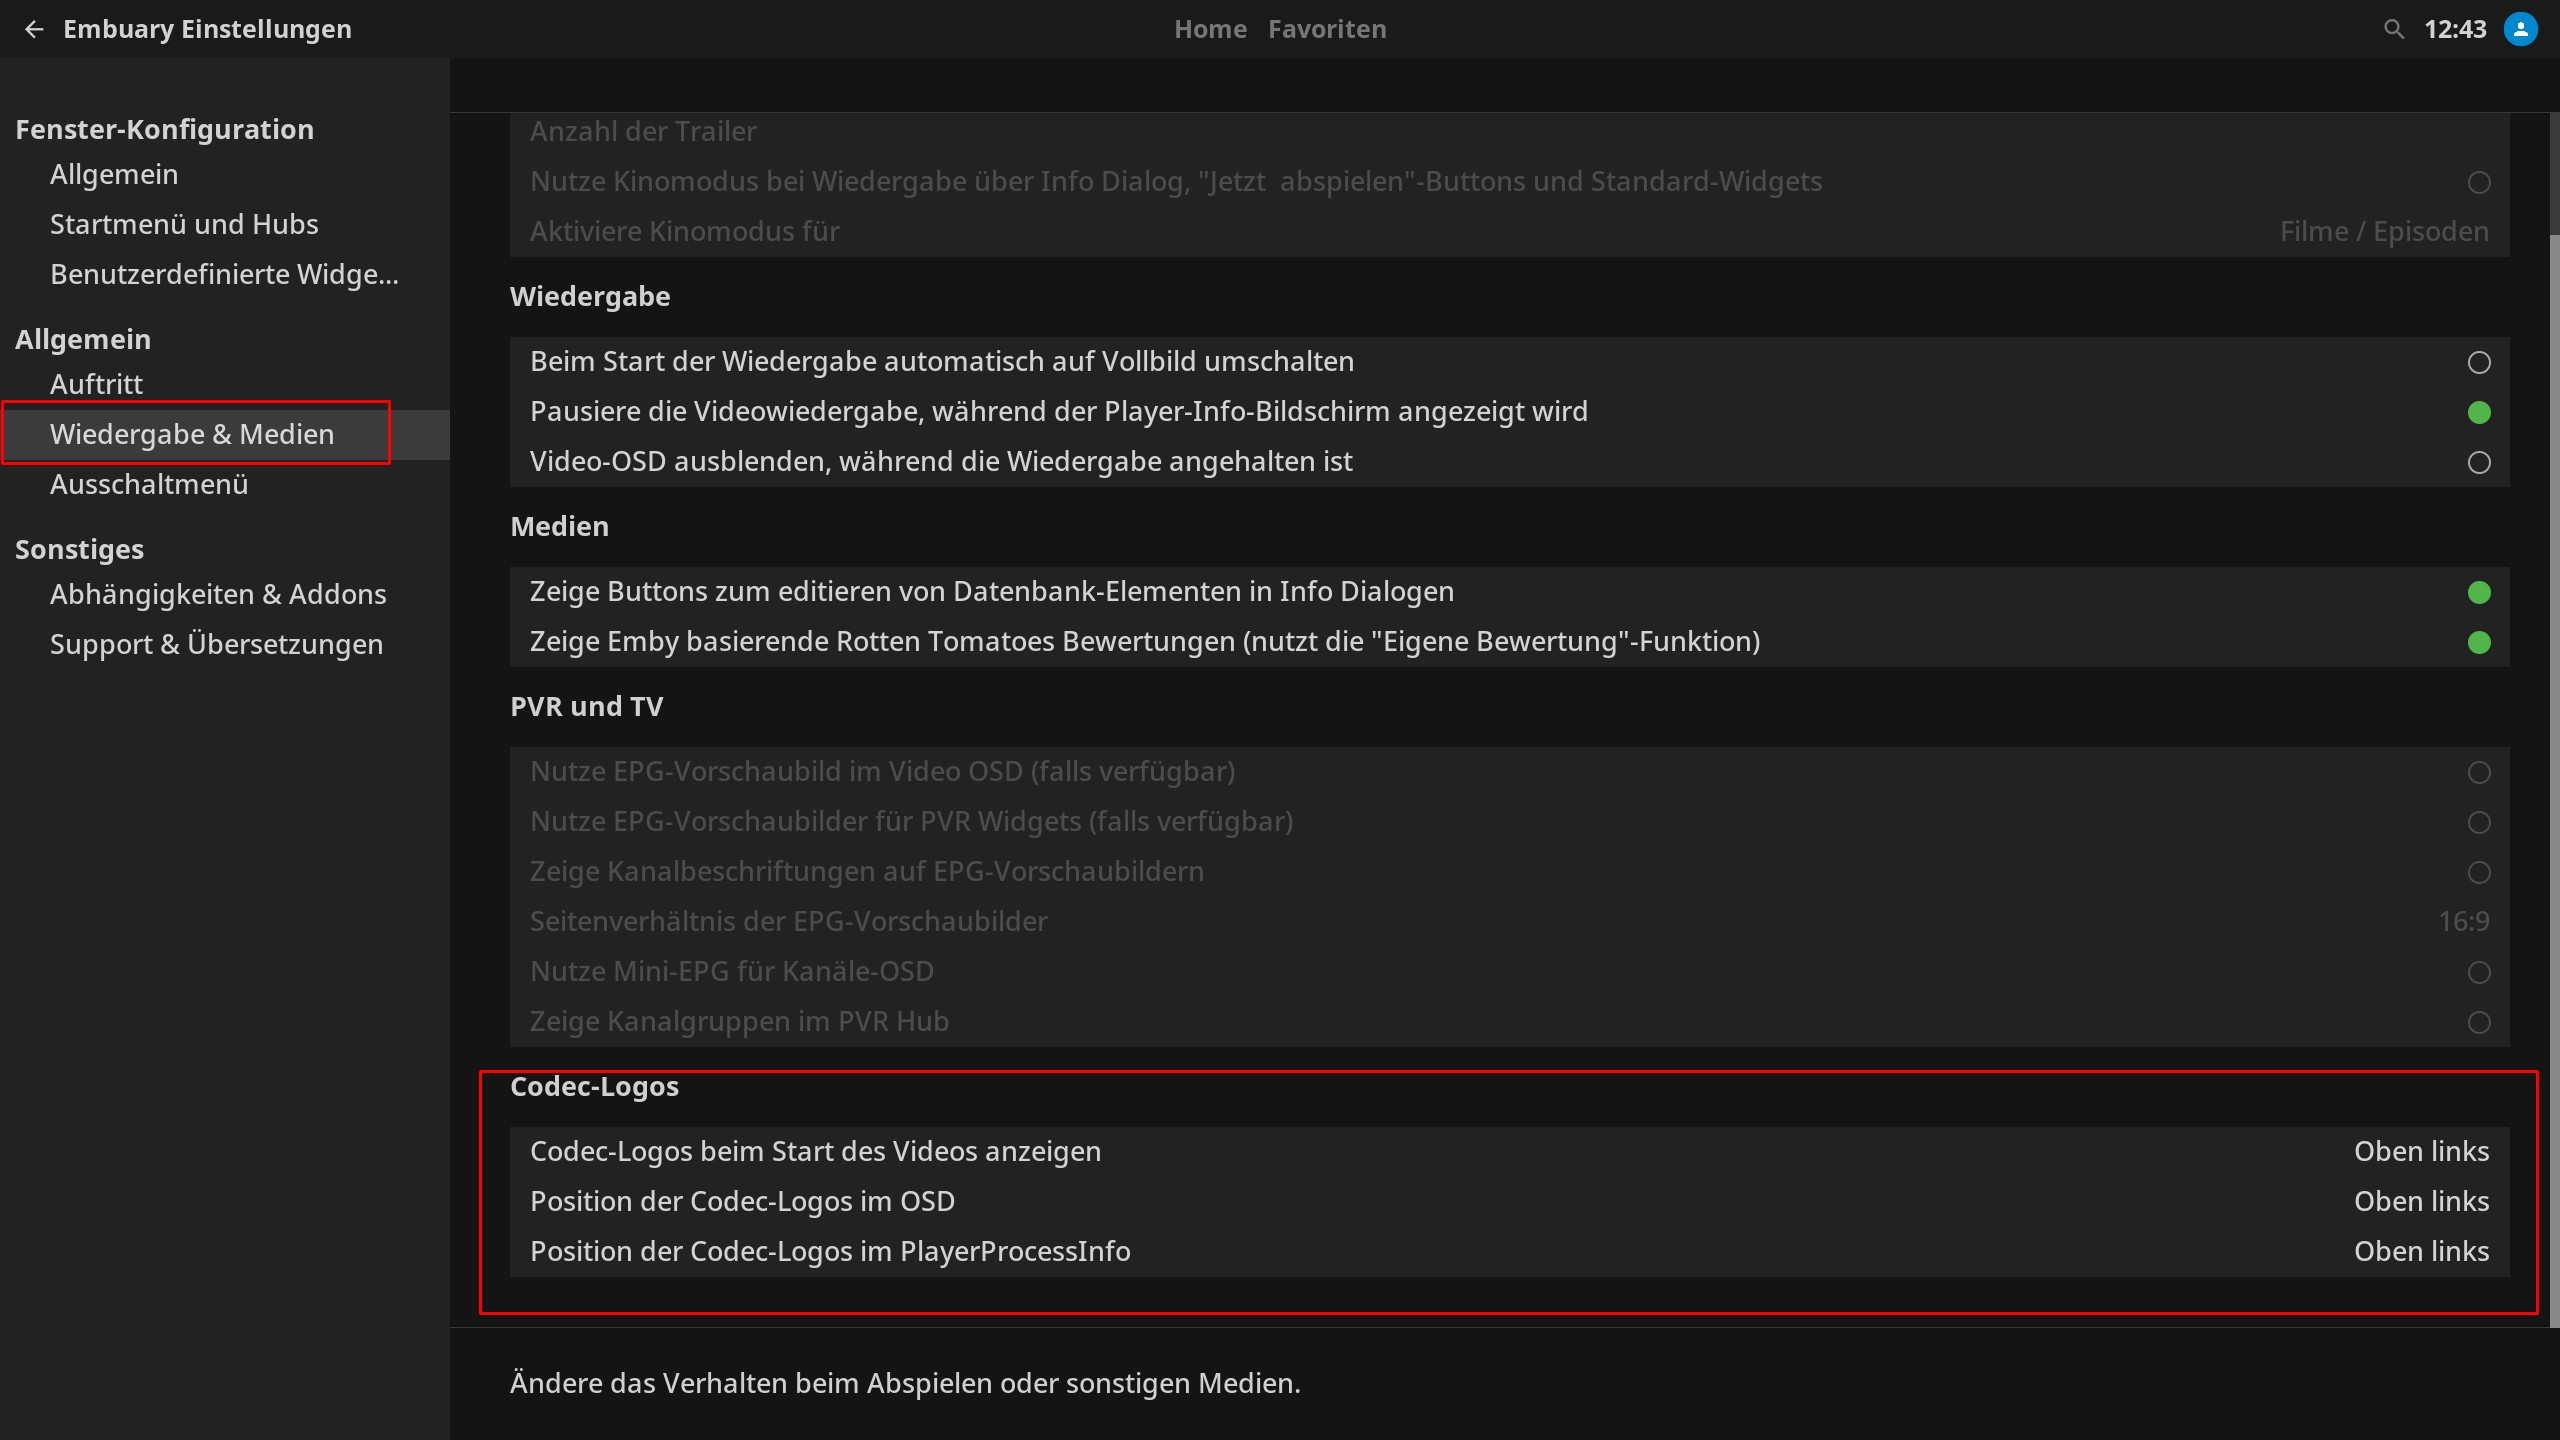Image resolution: width=2560 pixels, height=1440 pixels.
Task: Click the Fenster-Konfiguration sidebar heading
Action: tap(164, 130)
